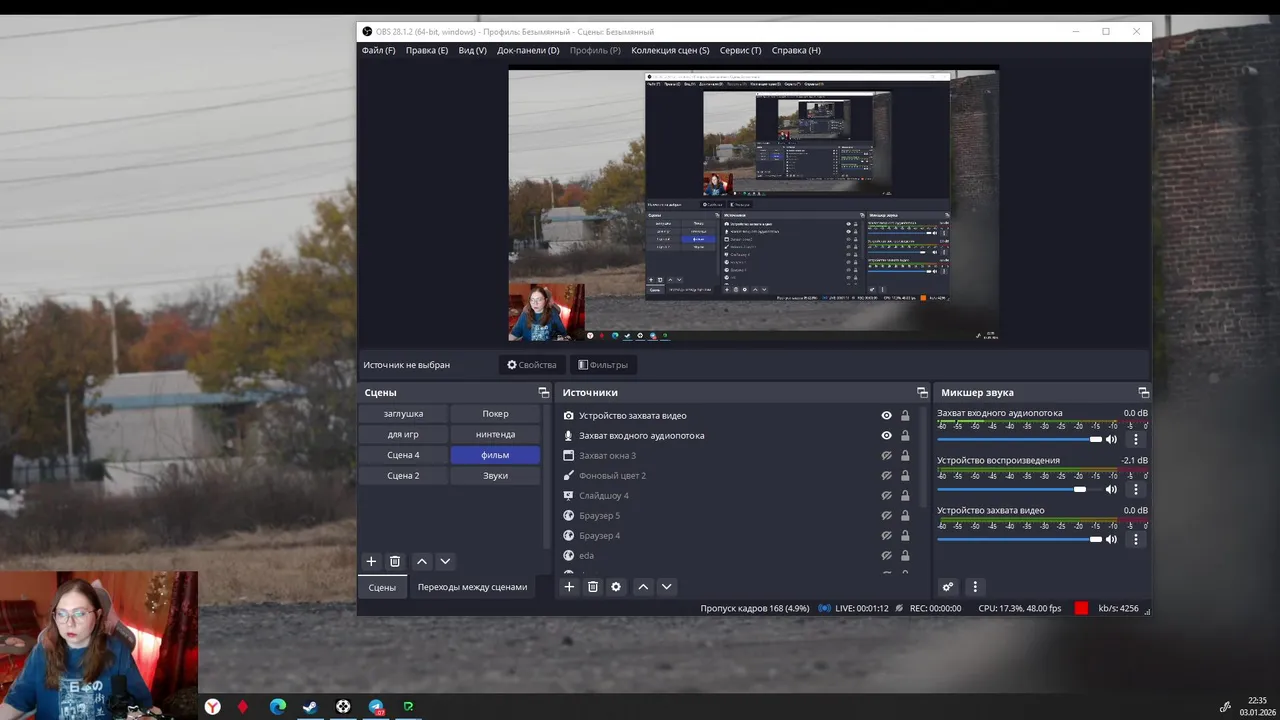The image size is (1280, 720).
Task: Hide Захват входного аудиопотока source
Action: (886, 436)
